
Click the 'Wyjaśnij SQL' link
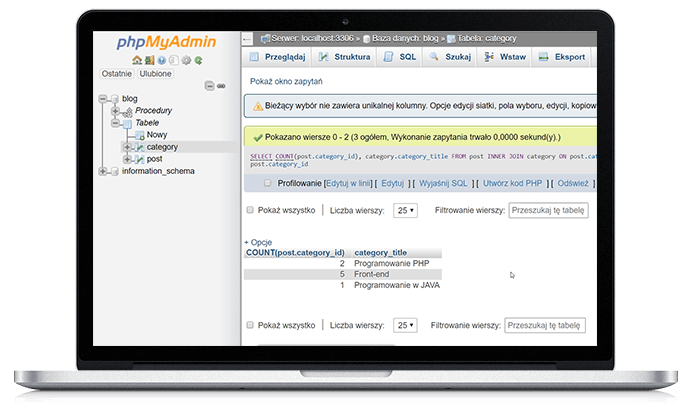[x=442, y=184]
